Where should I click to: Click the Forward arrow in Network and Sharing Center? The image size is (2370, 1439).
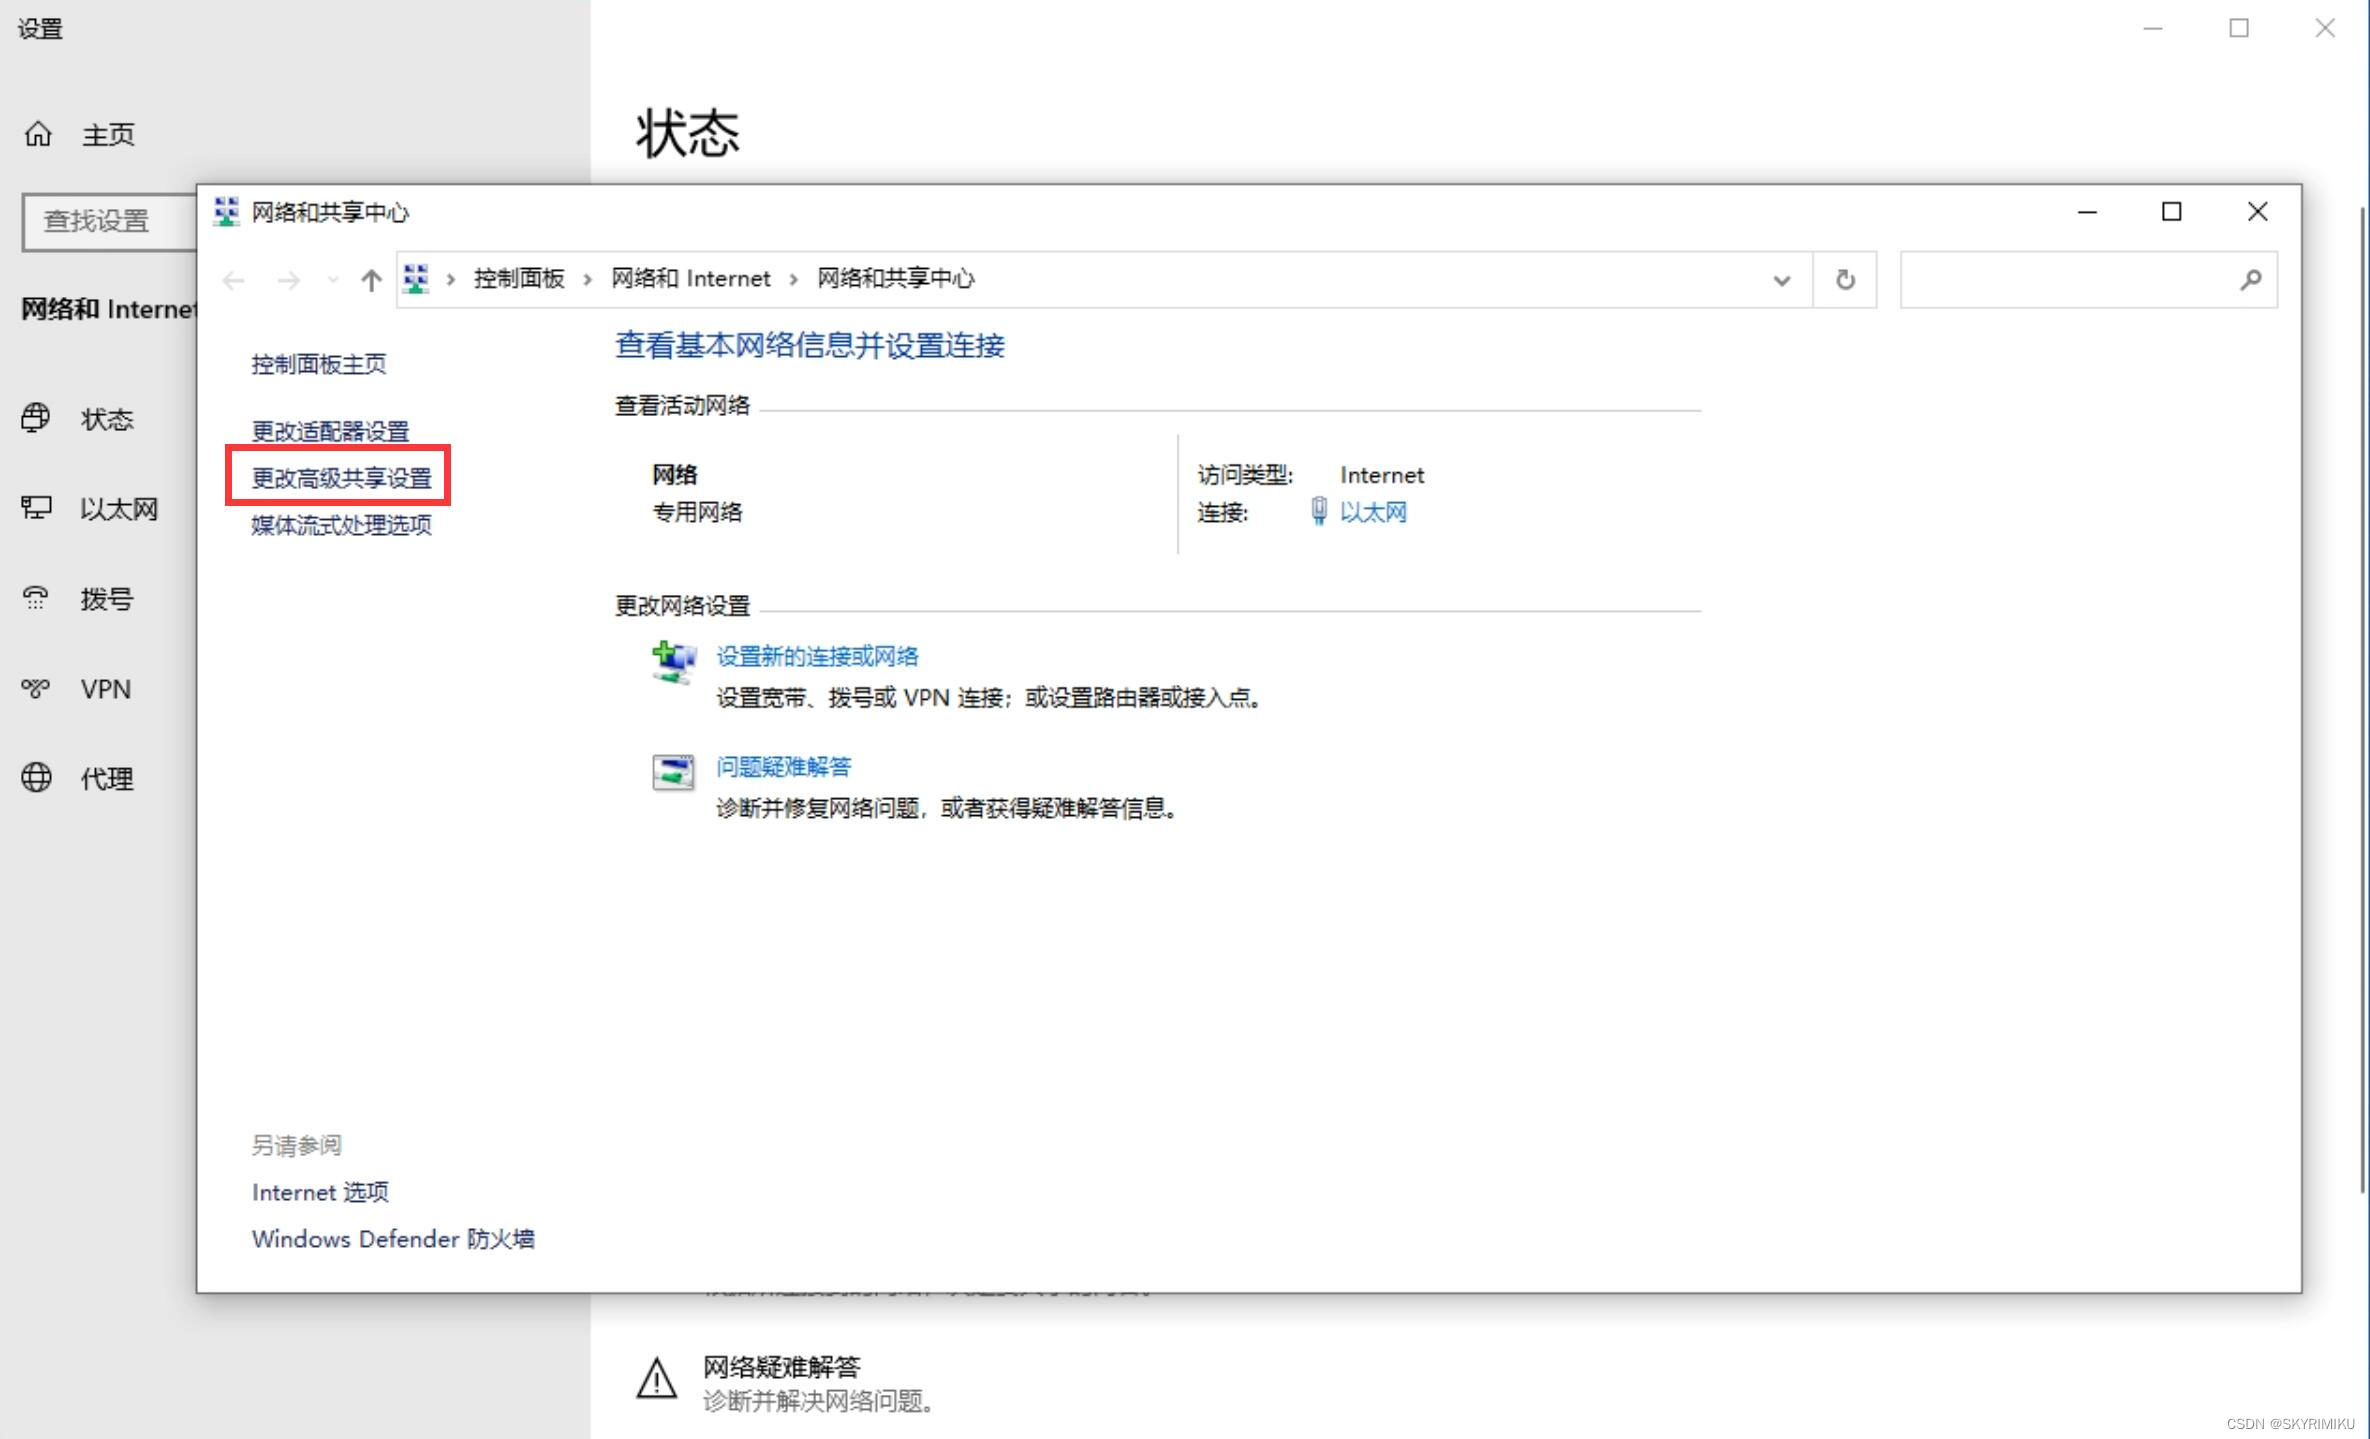[289, 280]
